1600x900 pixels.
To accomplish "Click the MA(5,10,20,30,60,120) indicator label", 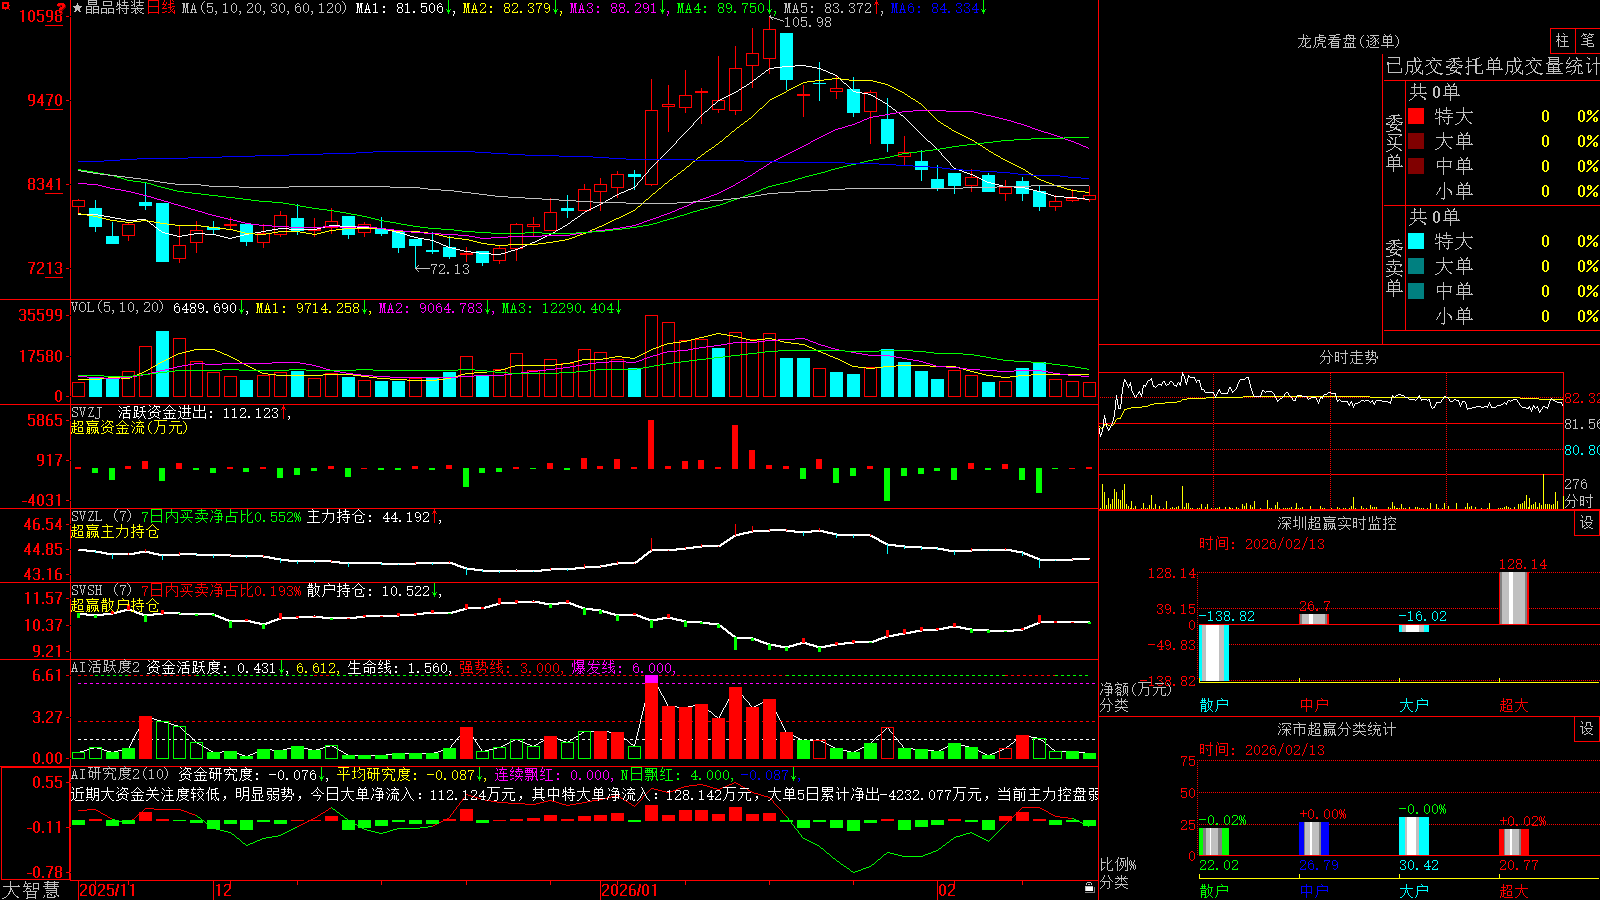I will click(264, 8).
